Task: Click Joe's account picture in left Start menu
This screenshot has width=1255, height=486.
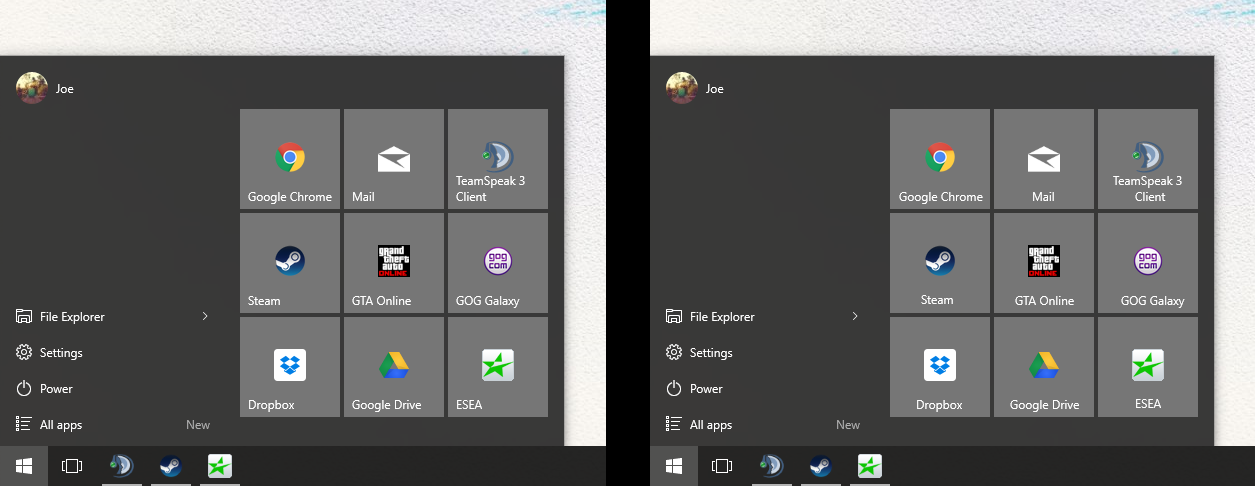Action: 32,88
